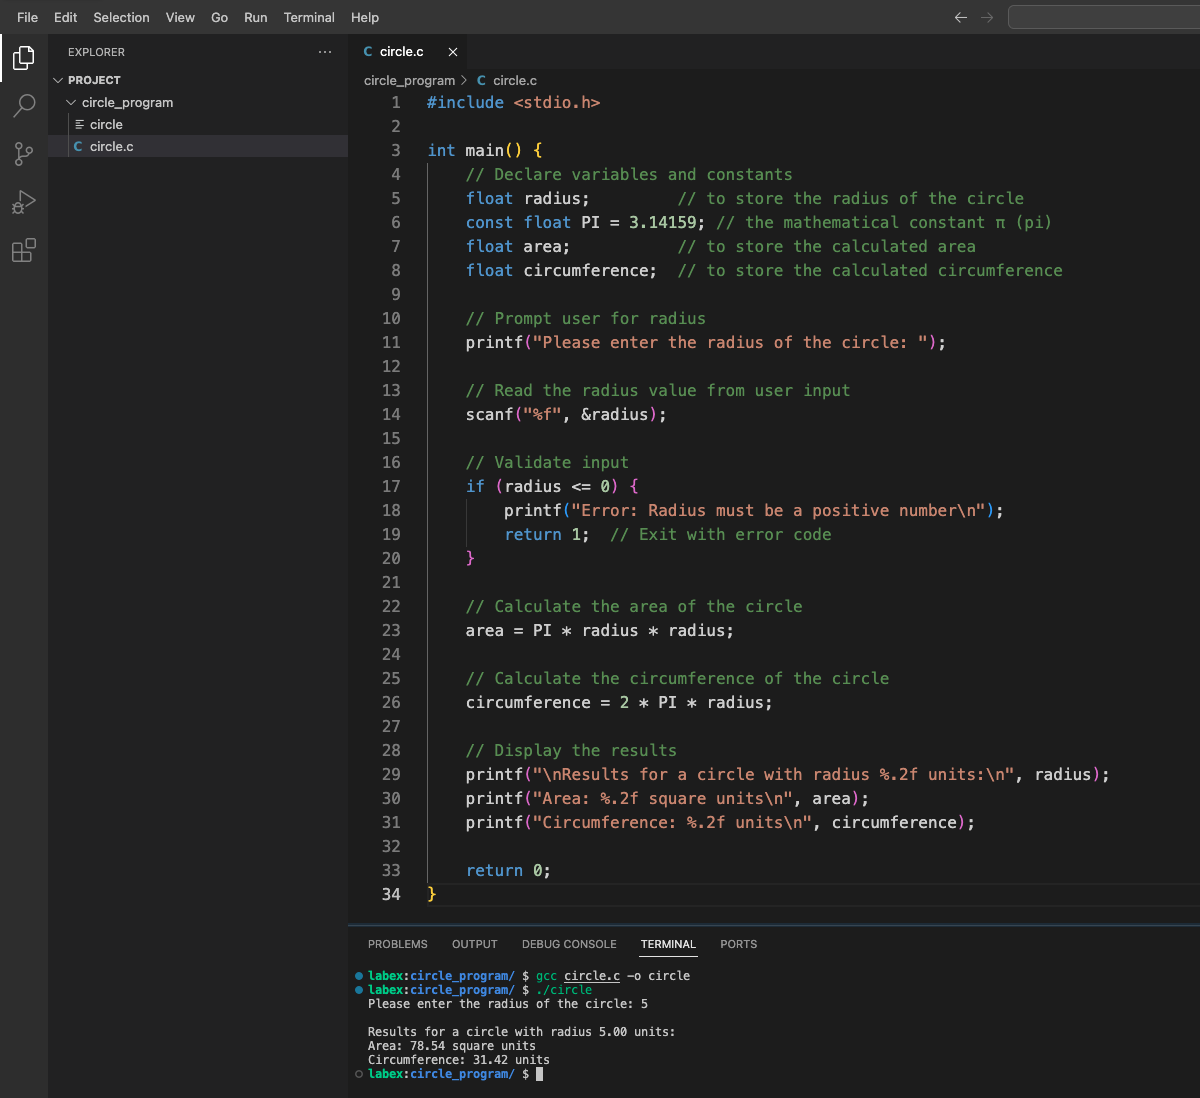
Task: Select circle.c file in the explorer tree
Action: [111, 146]
